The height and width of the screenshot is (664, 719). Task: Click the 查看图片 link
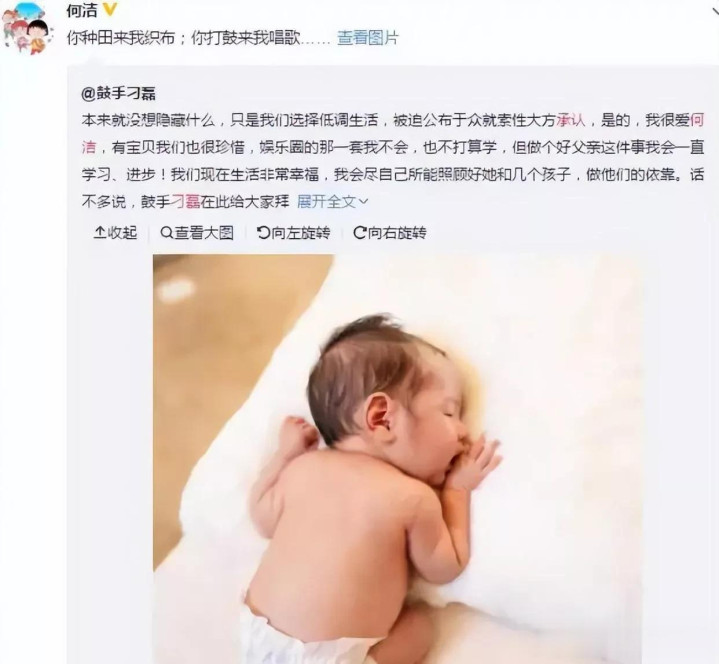pyautogui.click(x=368, y=38)
